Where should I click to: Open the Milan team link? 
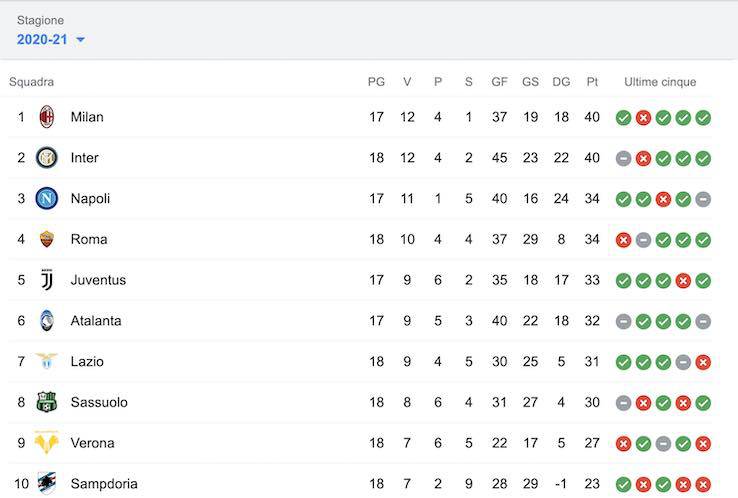click(x=87, y=117)
